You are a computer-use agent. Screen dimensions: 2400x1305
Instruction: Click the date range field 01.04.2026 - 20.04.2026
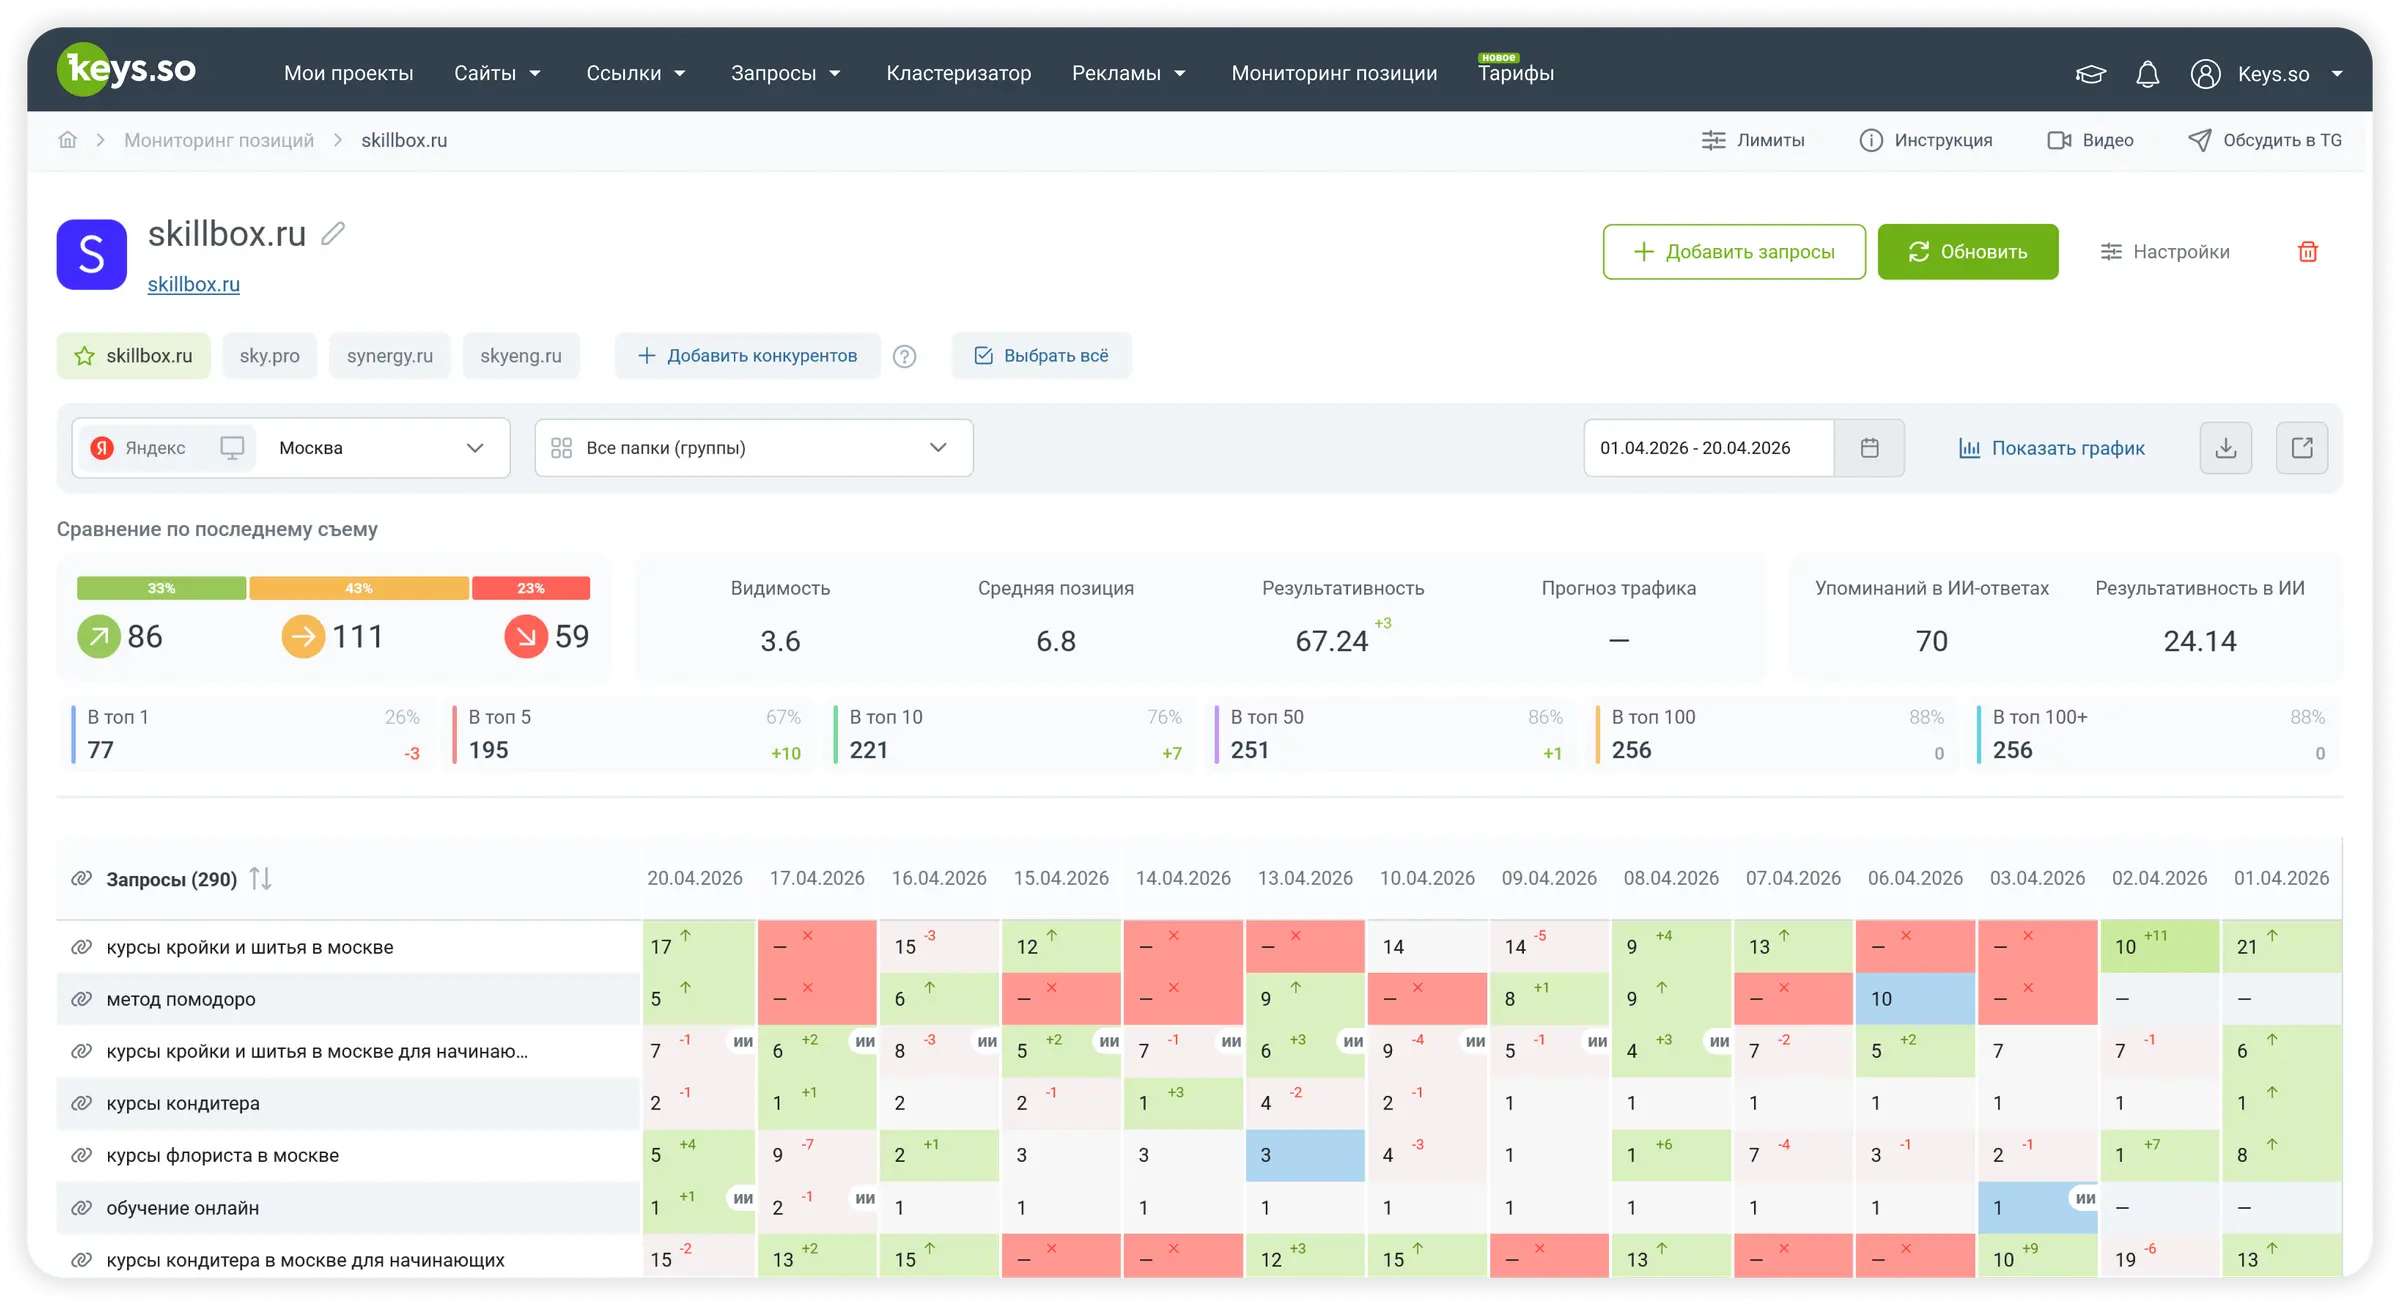[x=1709, y=448]
